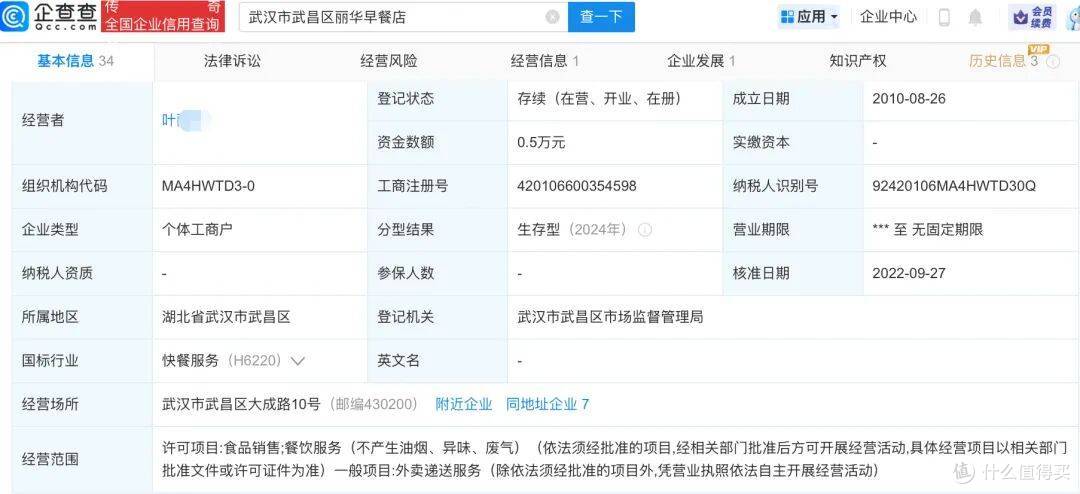Click the 所属地区 value 湖北省武汉市武昌区
This screenshot has height=494, width=1080.
click(x=225, y=317)
